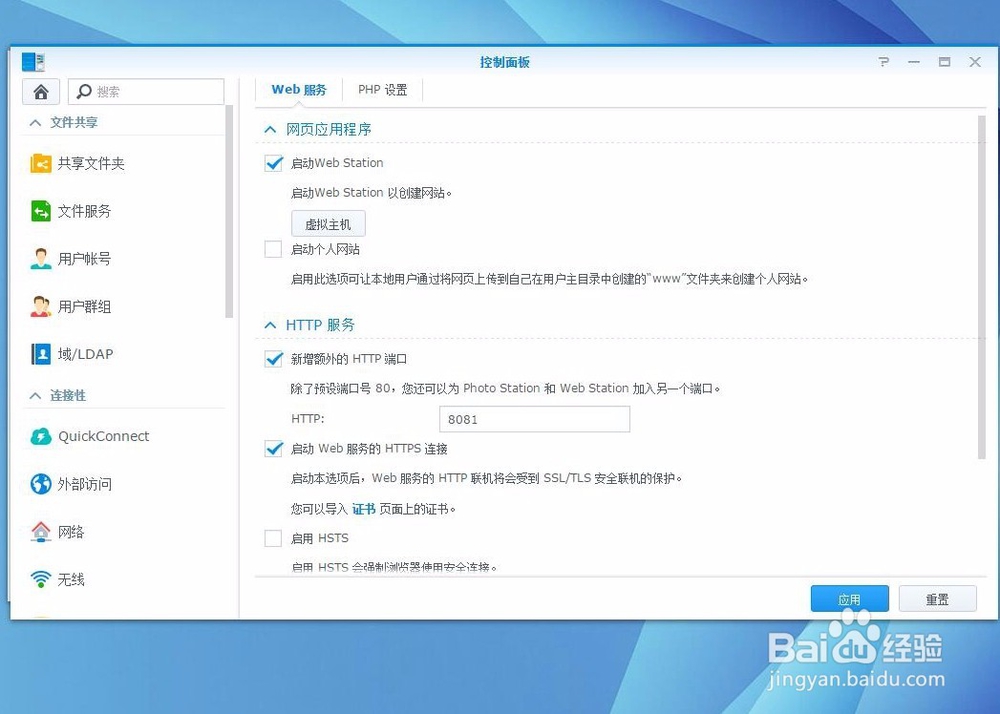
Task: Enable the 启动个人网站 option
Action: coord(273,248)
